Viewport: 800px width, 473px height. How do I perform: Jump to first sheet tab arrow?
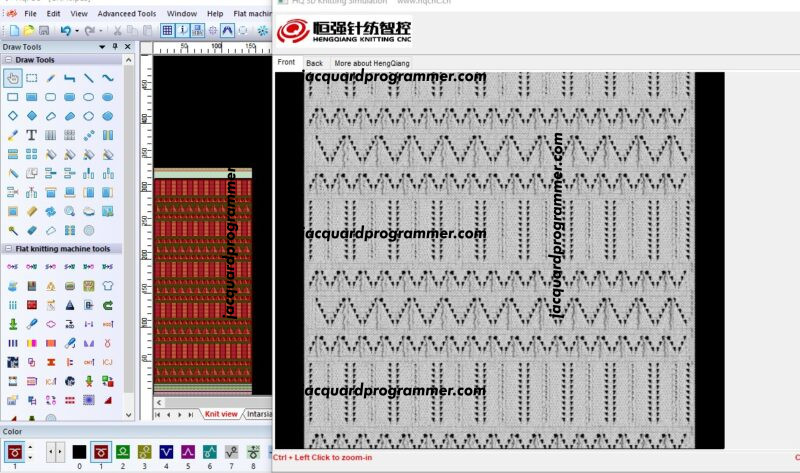pos(158,414)
